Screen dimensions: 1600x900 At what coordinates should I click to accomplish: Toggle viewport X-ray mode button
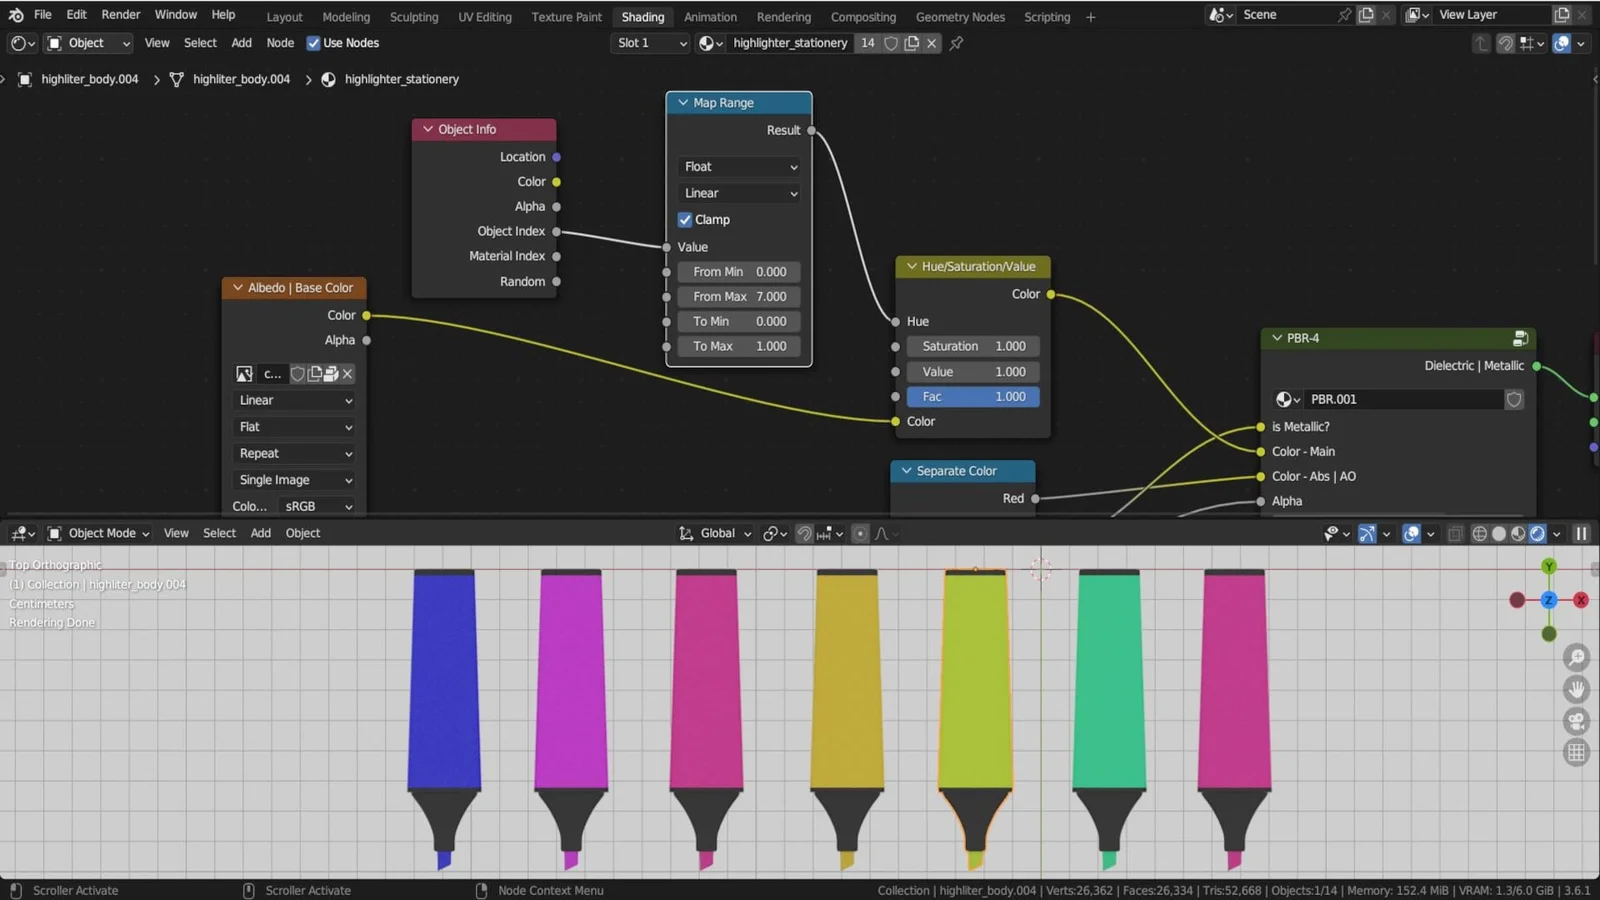click(x=1455, y=534)
